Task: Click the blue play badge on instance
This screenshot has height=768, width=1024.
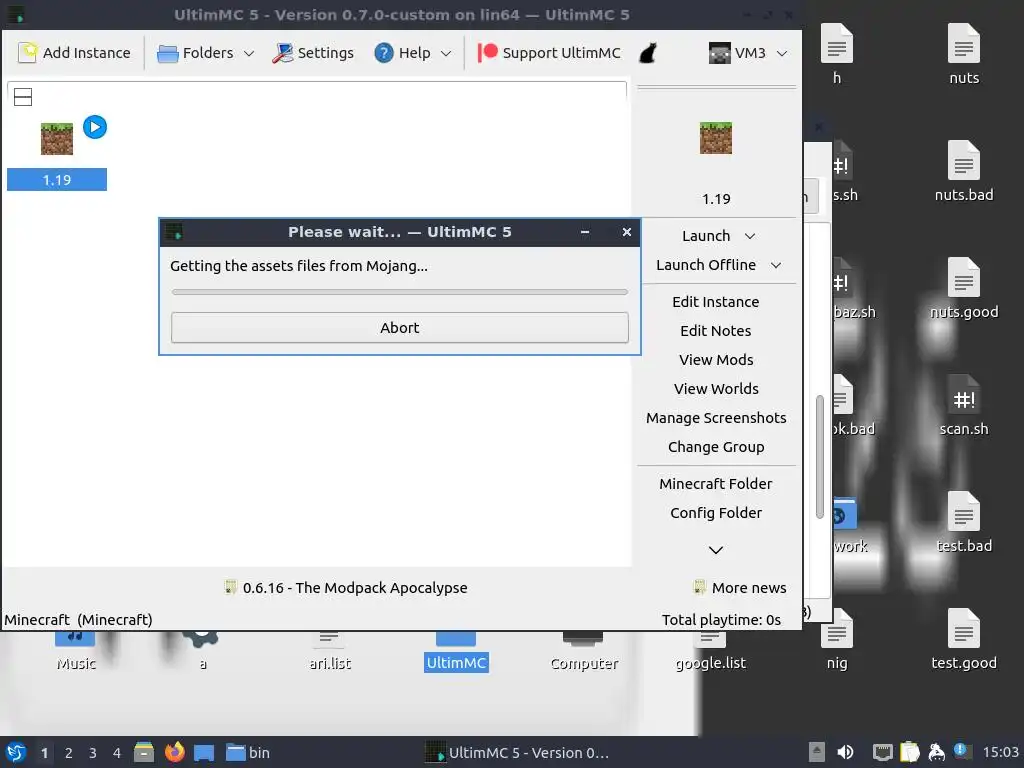Action: pyautogui.click(x=95, y=127)
